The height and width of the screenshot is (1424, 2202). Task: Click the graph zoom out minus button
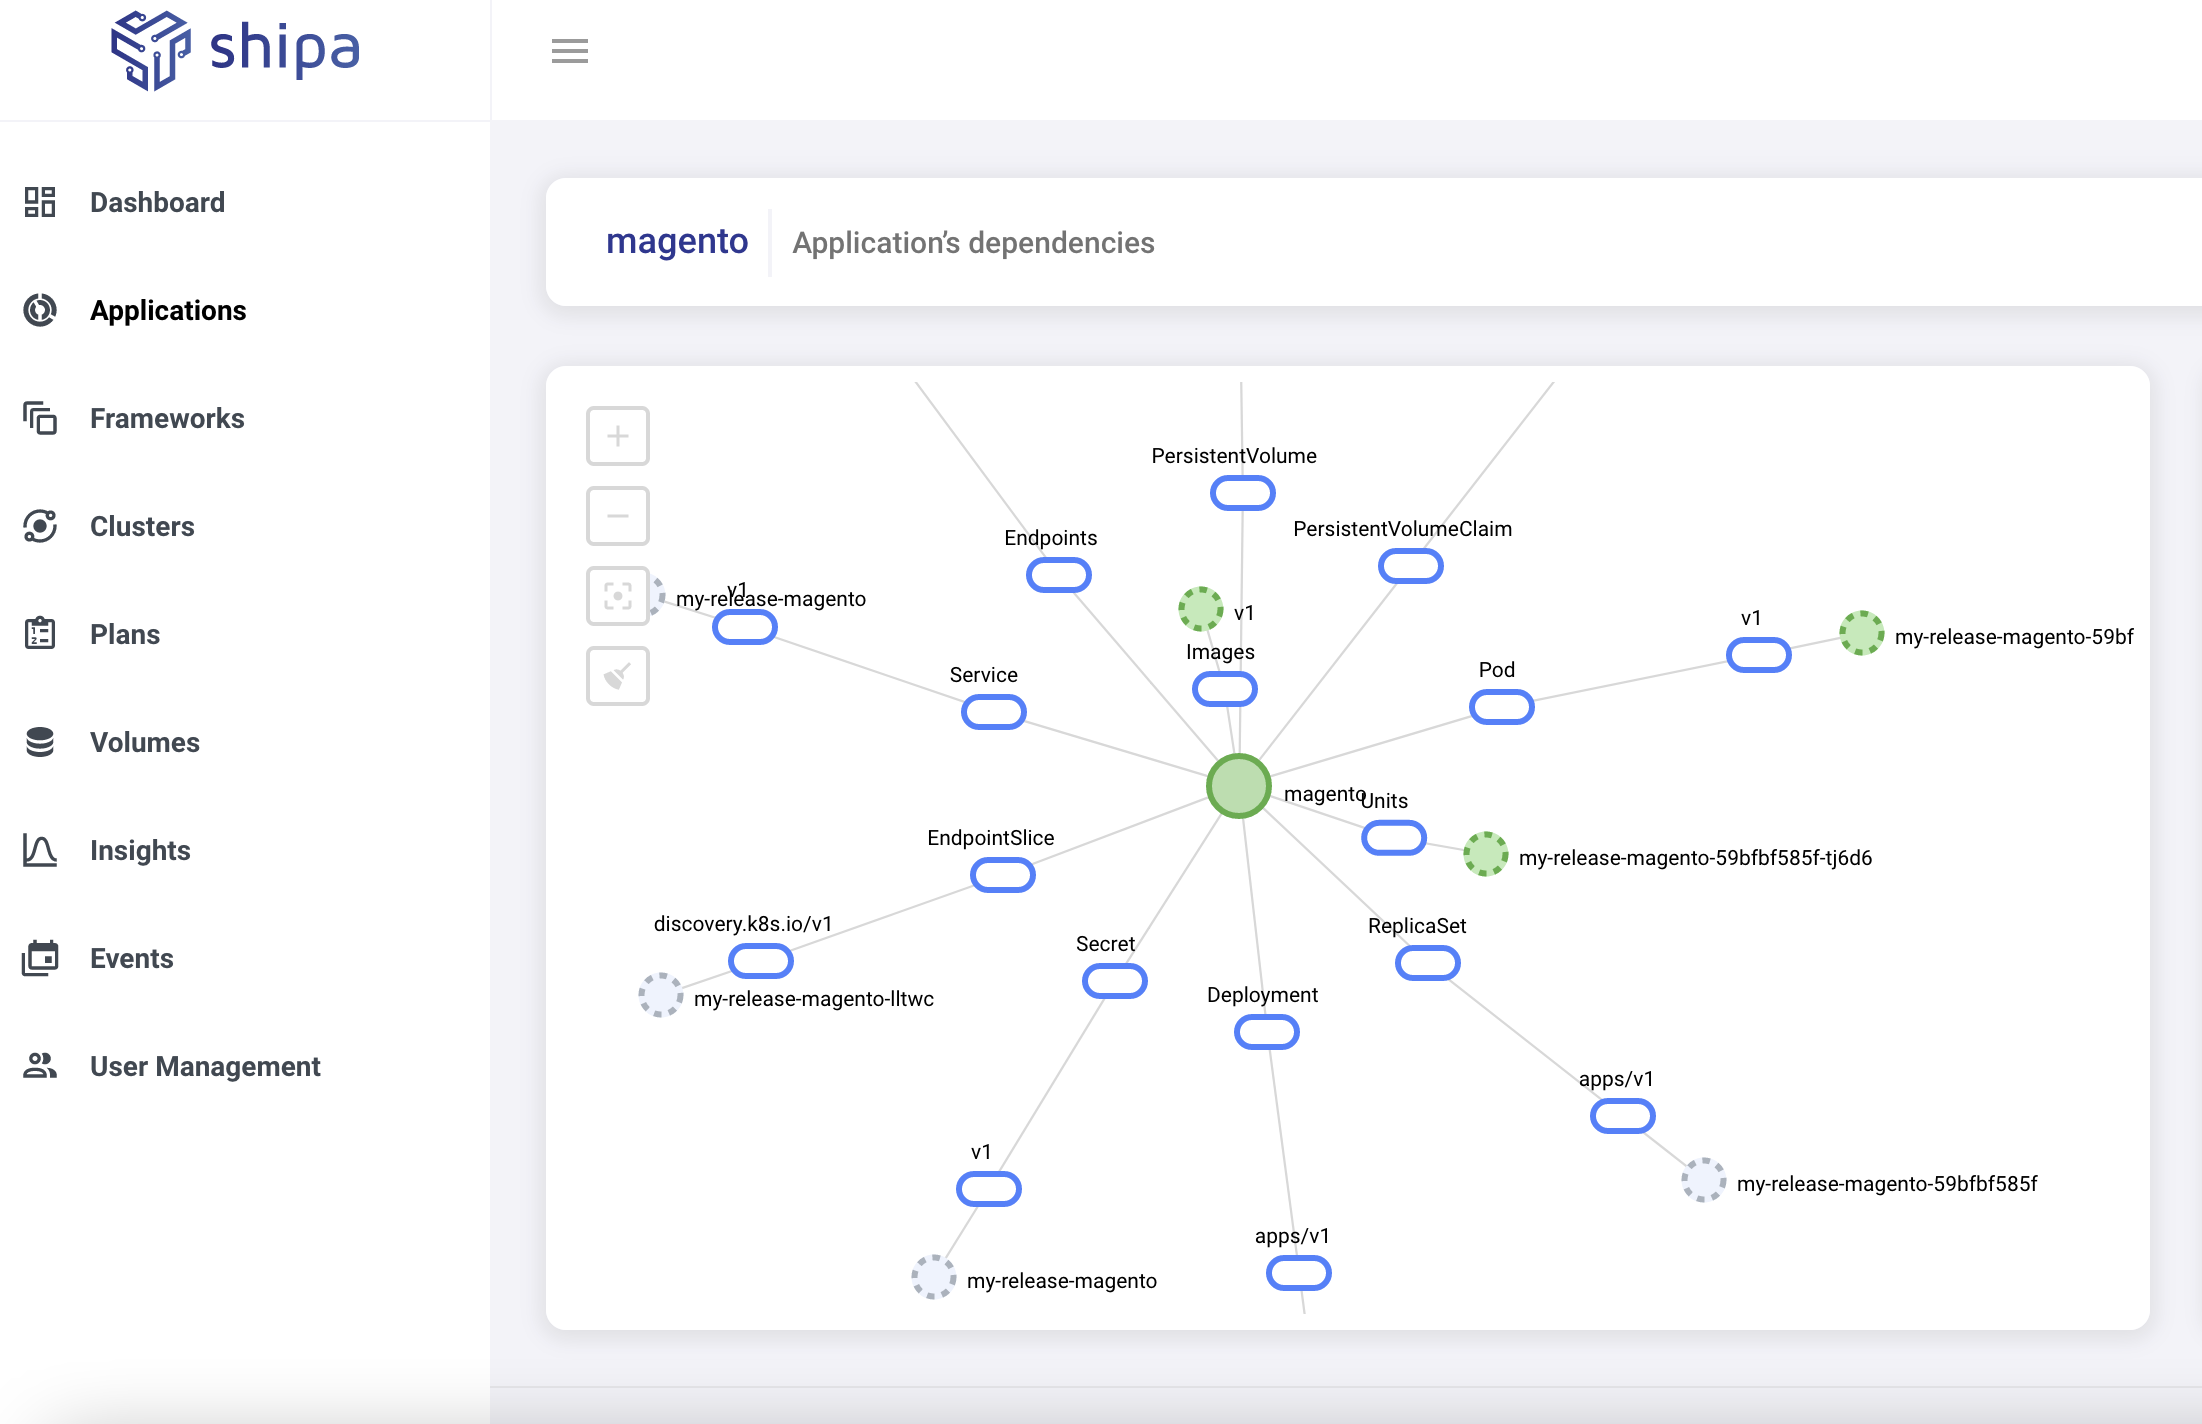(x=617, y=516)
